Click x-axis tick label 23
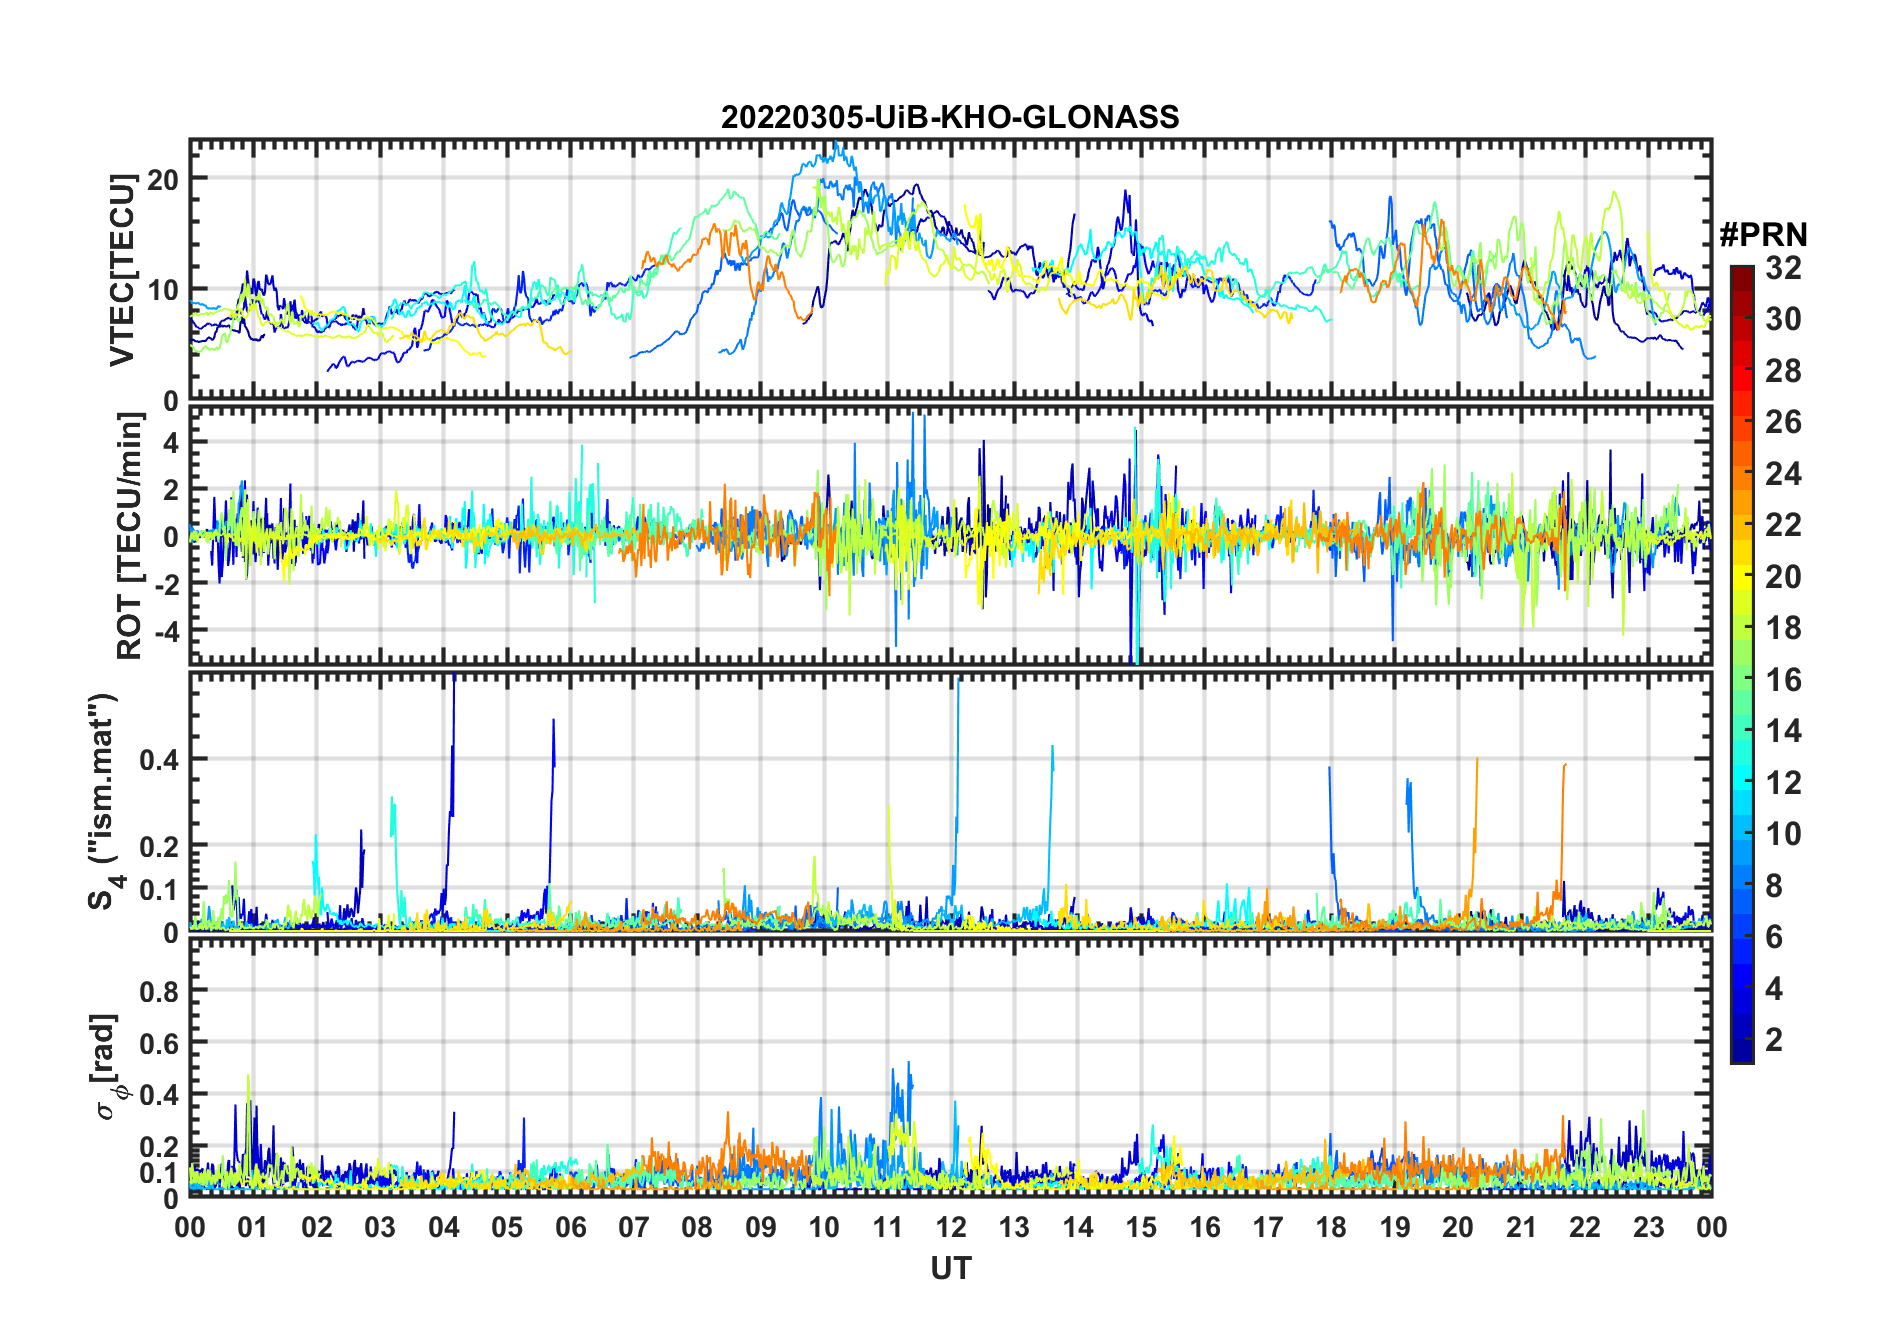 pyautogui.click(x=1648, y=1227)
